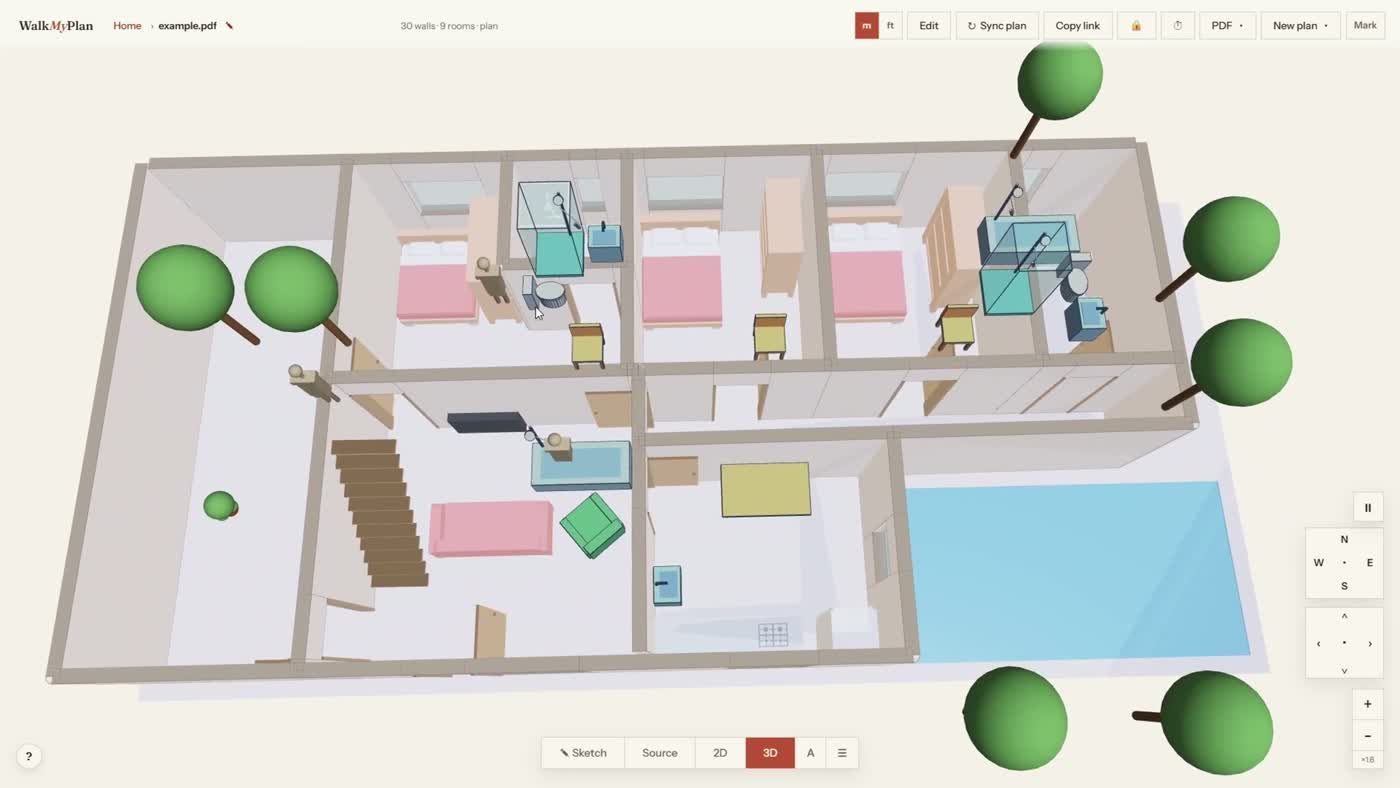Zoom out with the minus button

coord(1368,737)
